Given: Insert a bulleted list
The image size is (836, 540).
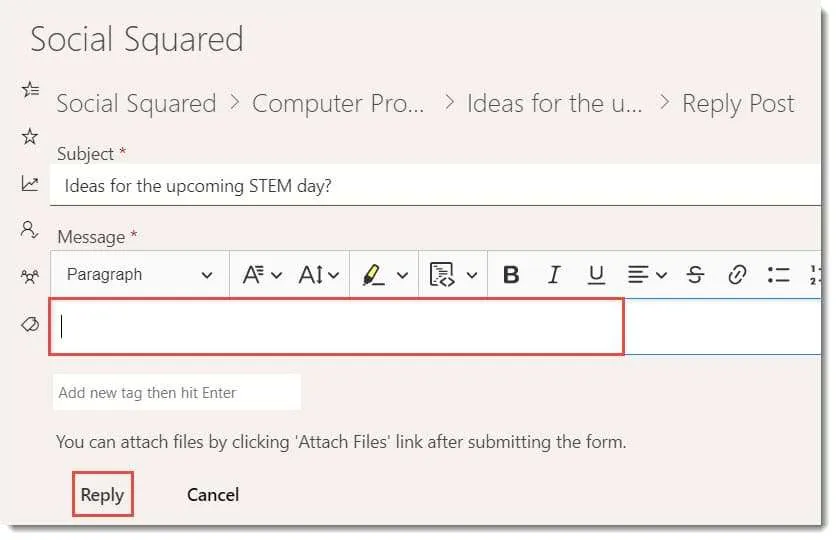Looking at the screenshot, I should pos(778,275).
